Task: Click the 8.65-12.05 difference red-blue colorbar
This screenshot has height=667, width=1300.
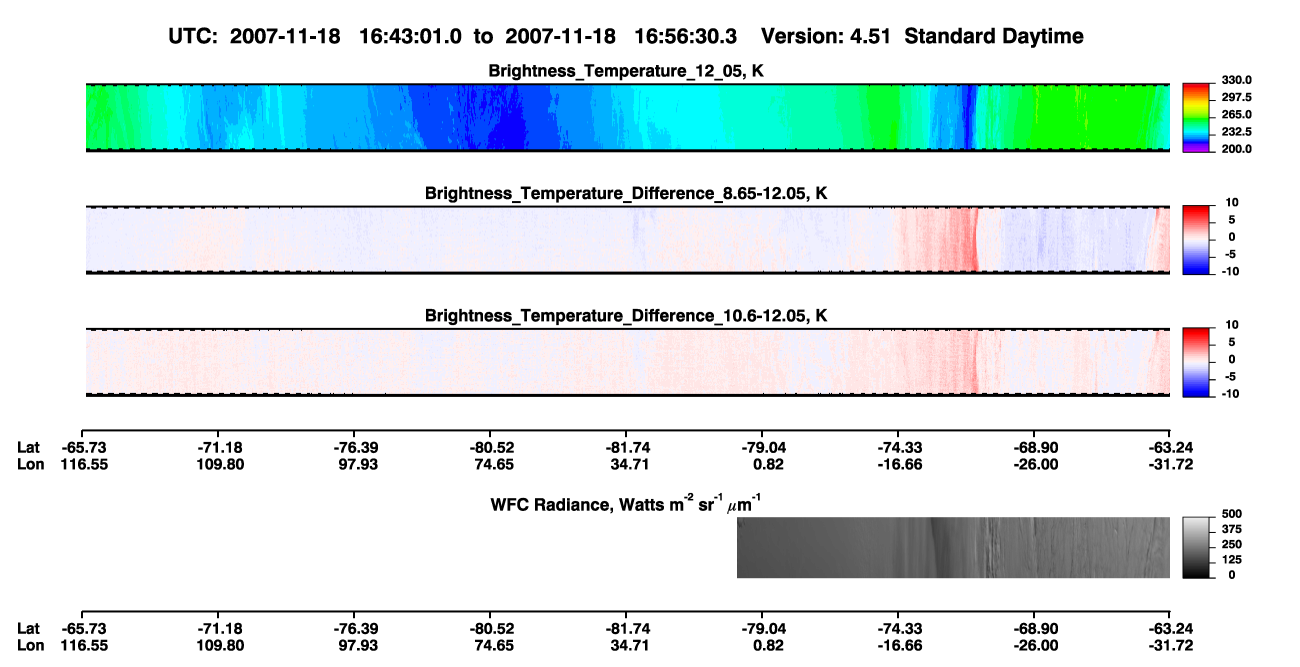Action: click(x=1195, y=238)
